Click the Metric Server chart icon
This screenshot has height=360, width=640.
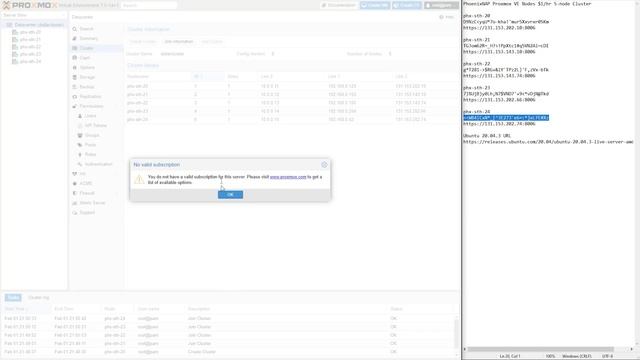(75, 203)
